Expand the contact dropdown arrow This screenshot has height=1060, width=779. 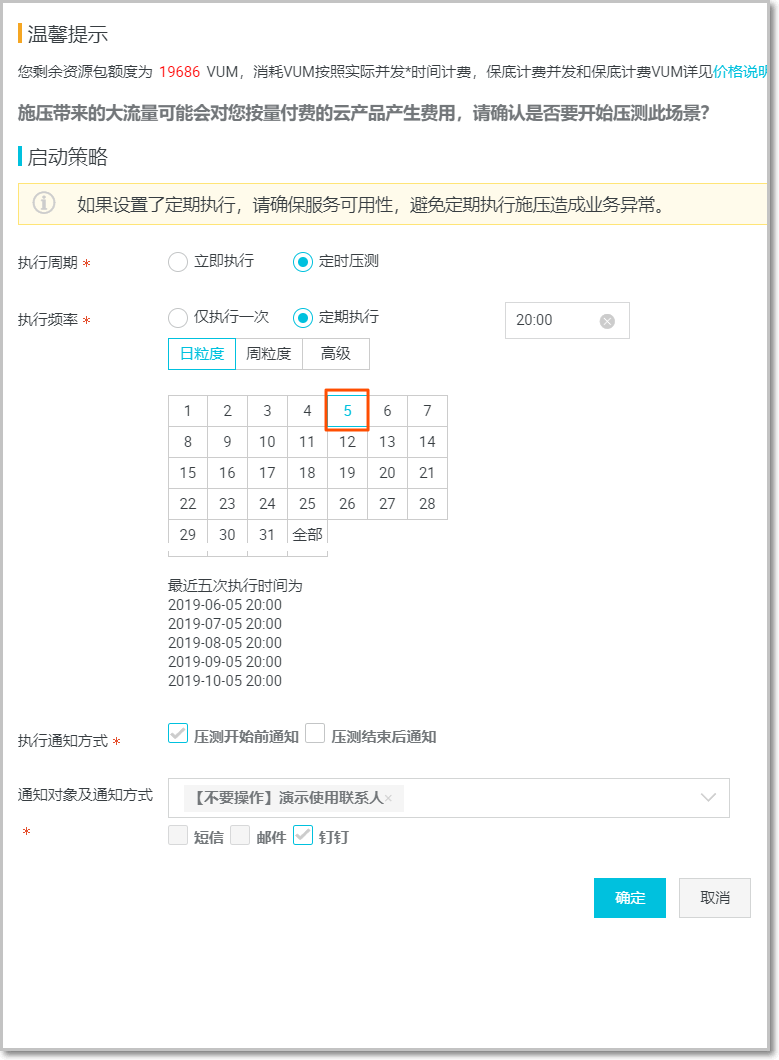pos(708,798)
